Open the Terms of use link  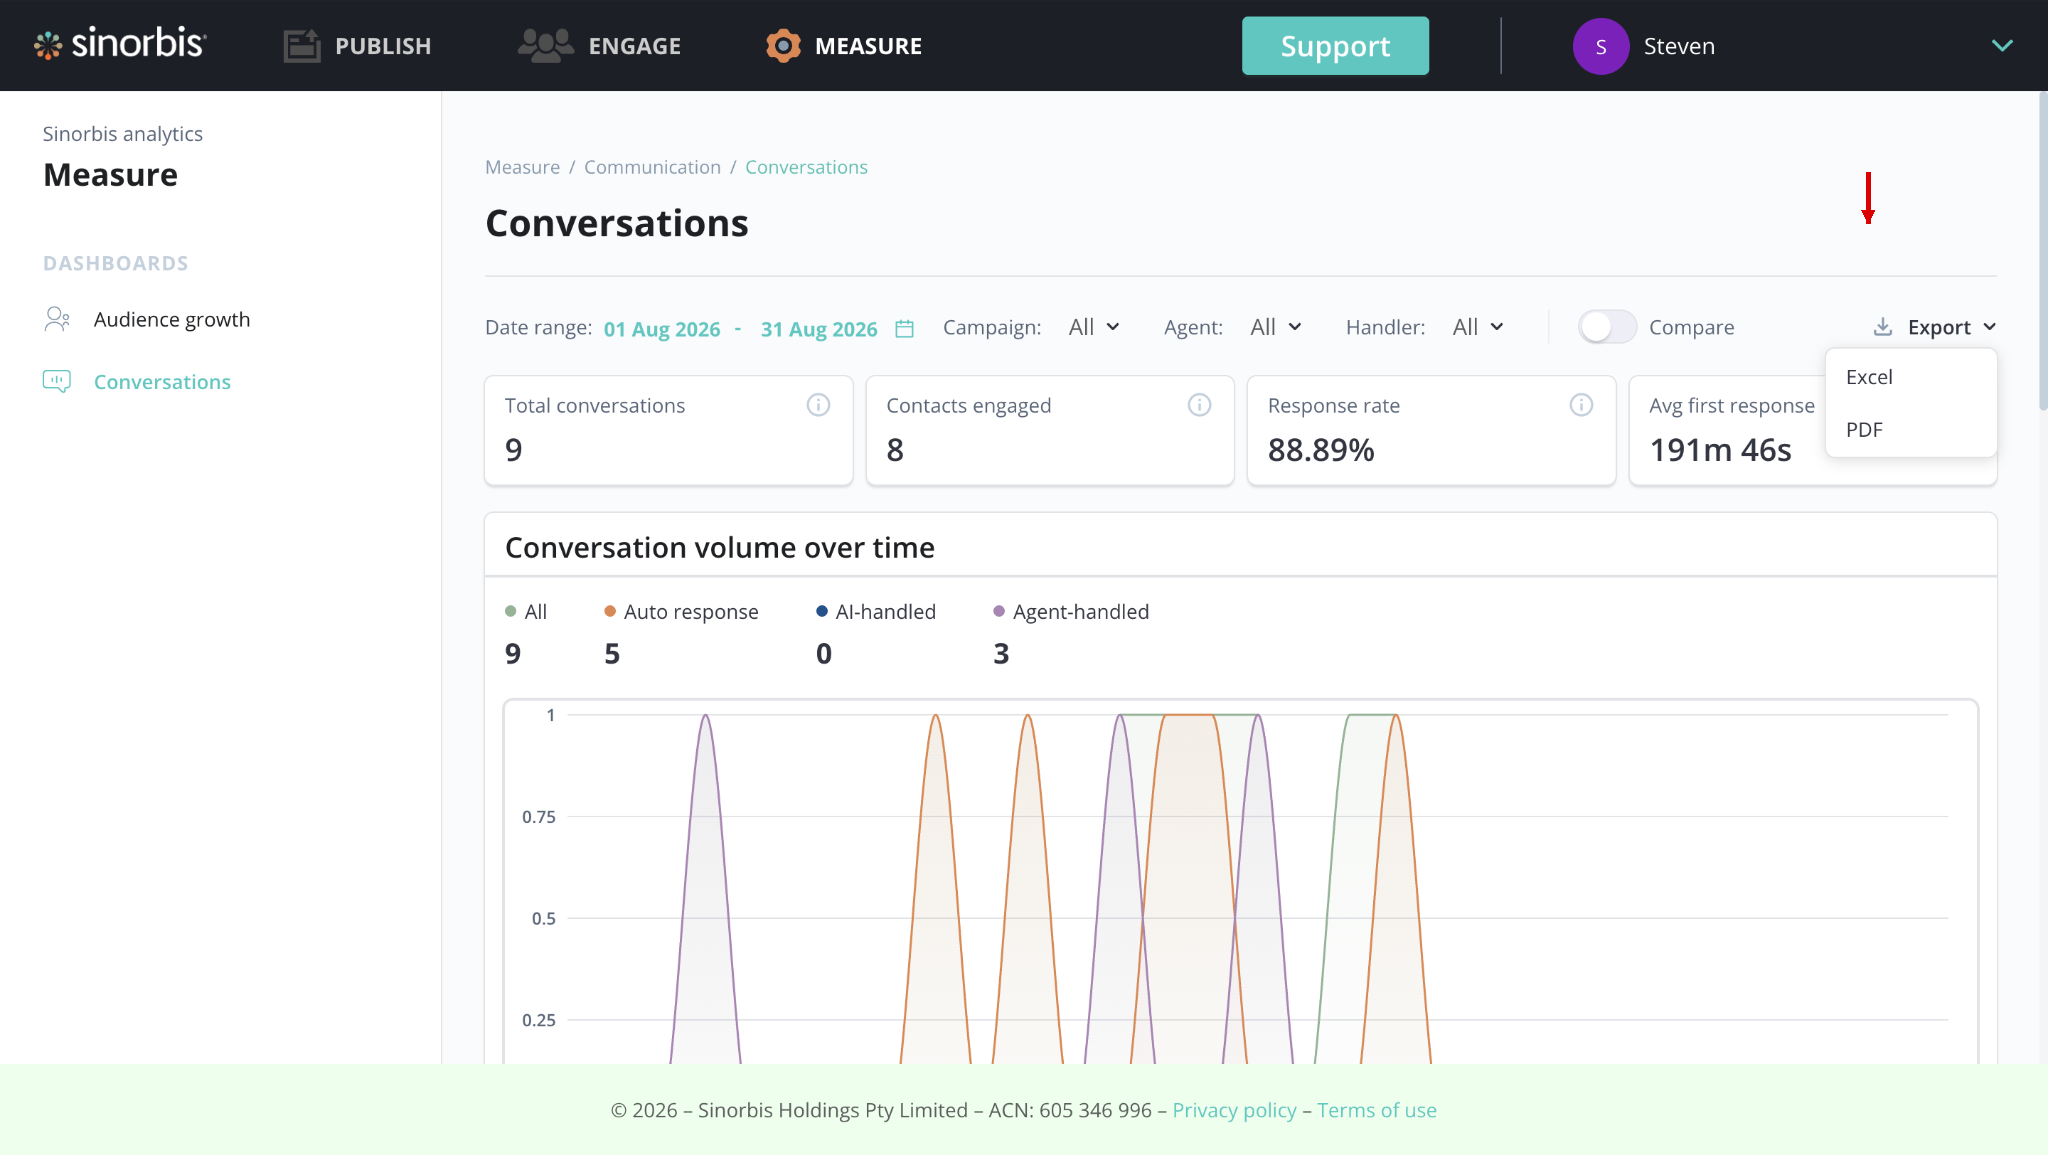tap(1377, 1110)
